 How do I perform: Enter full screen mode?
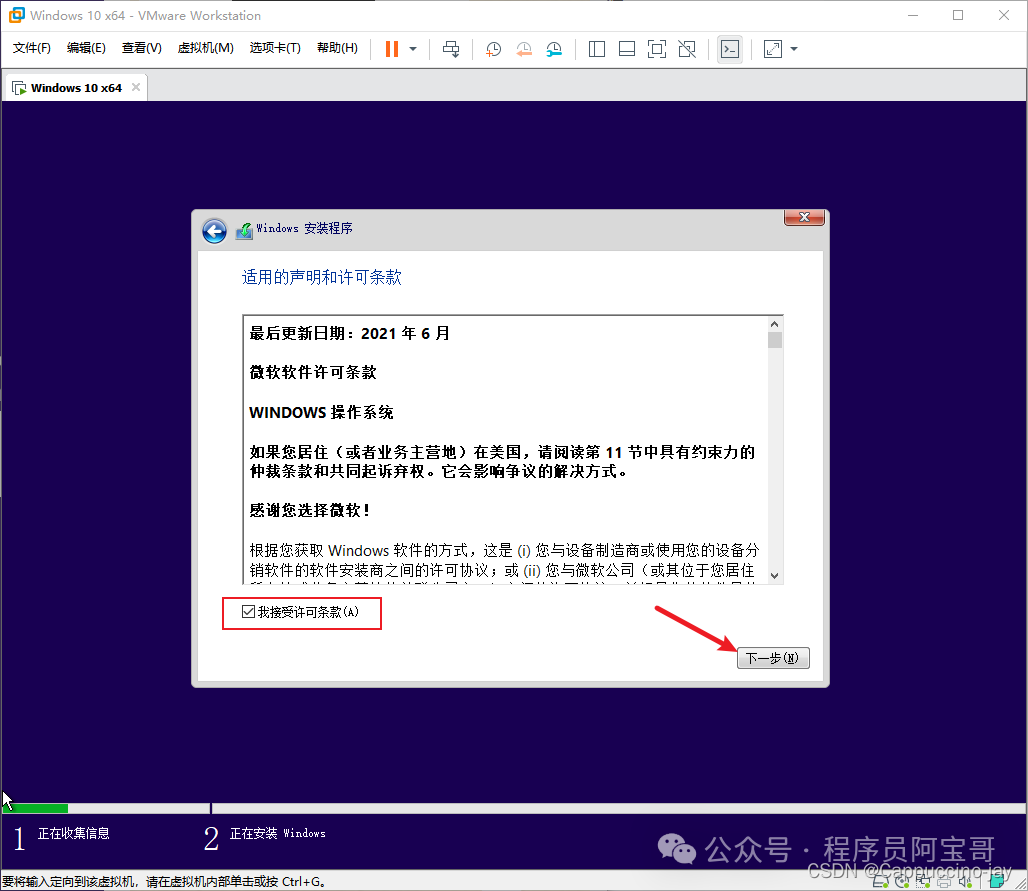tap(656, 49)
